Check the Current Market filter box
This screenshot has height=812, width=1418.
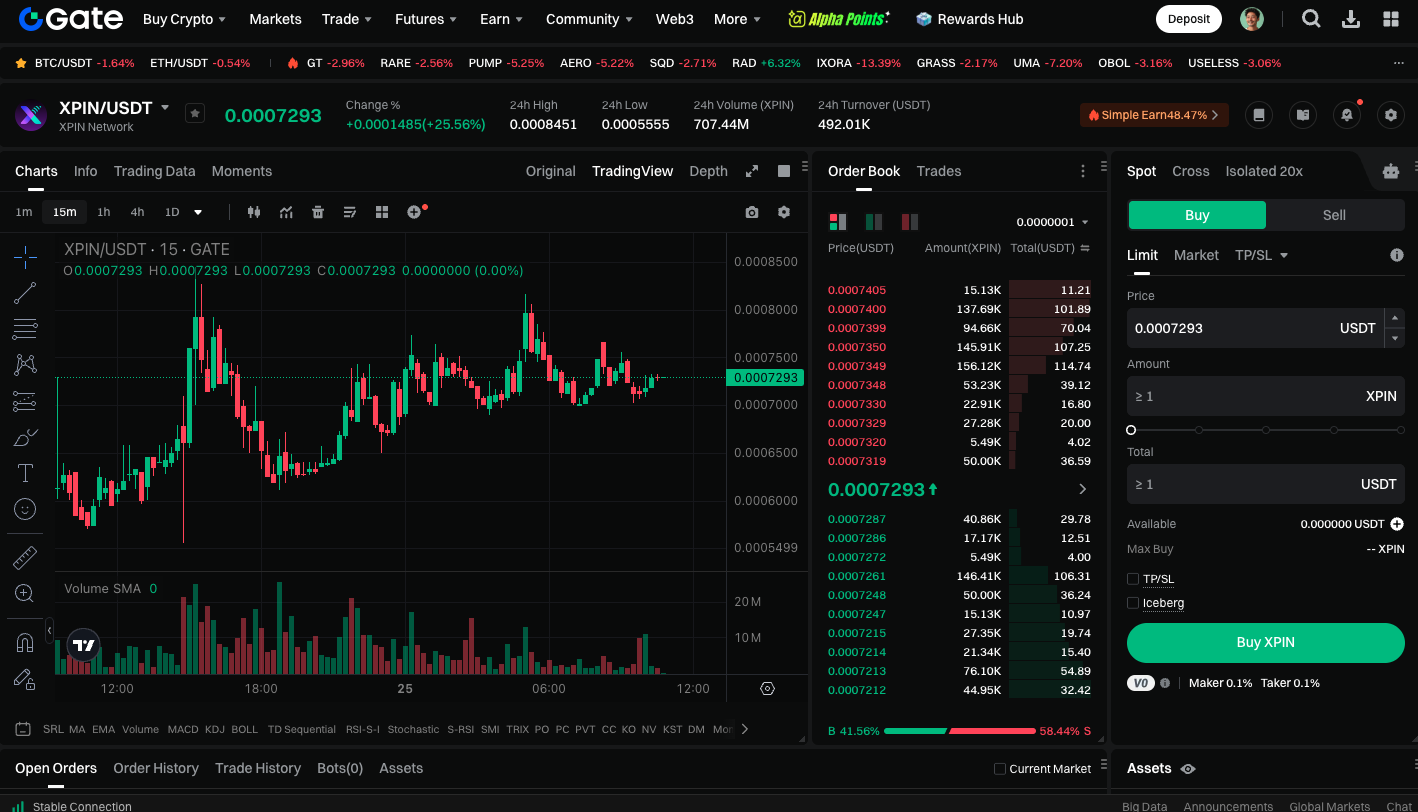[x=1000, y=769]
